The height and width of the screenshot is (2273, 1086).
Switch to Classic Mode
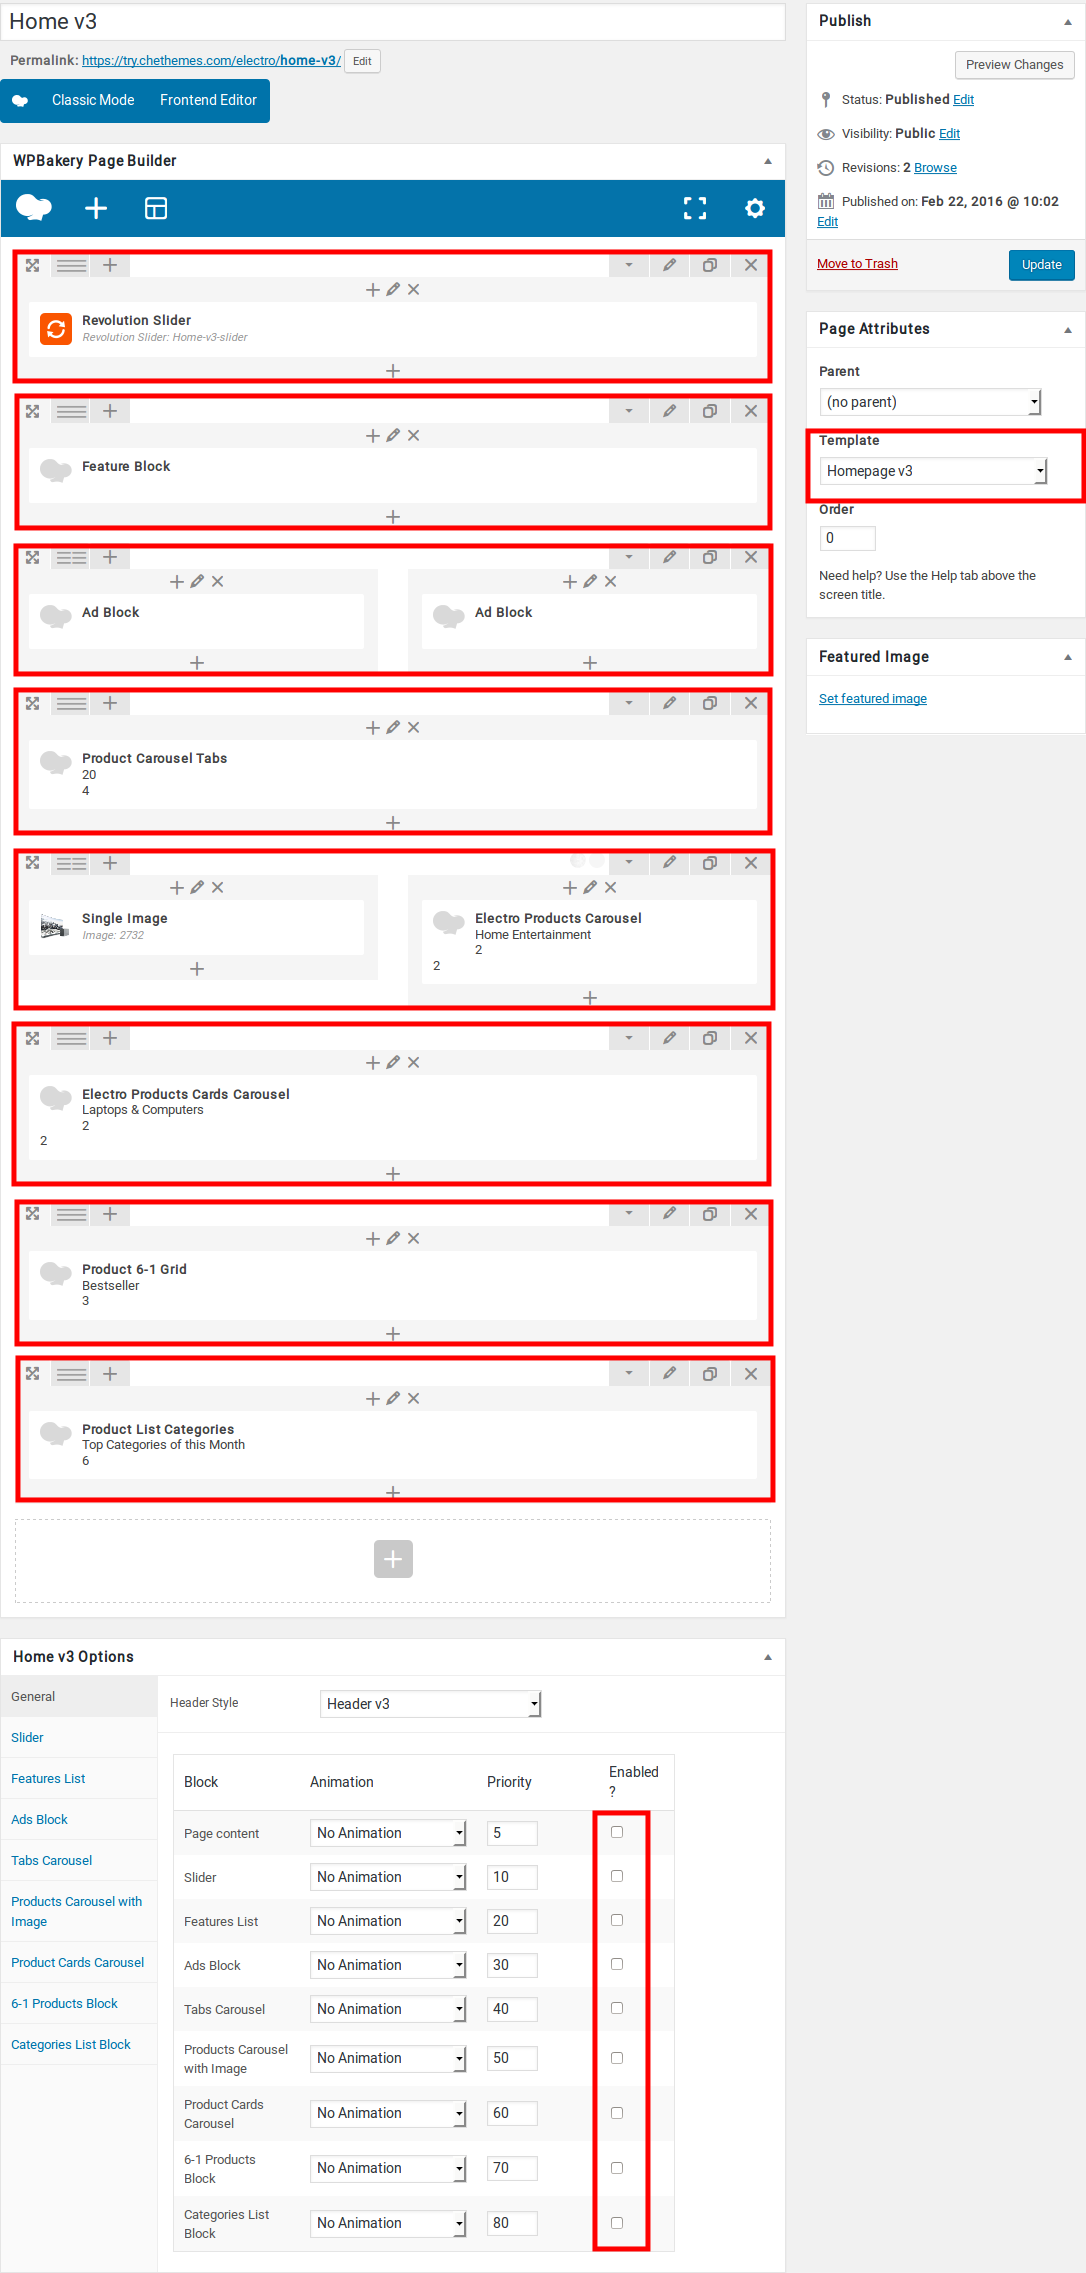tap(93, 100)
